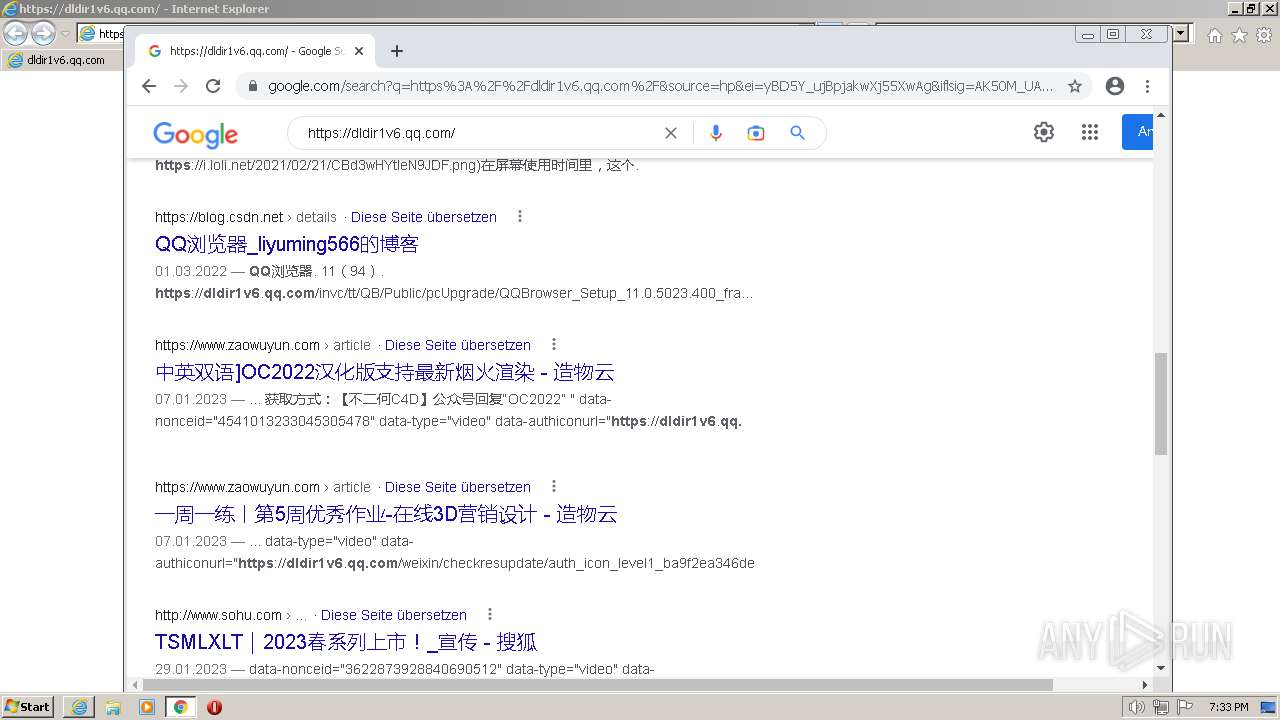Viewport: 1280px width, 720px height.
Task: Click the Google logo
Action: click(x=195, y=134)
